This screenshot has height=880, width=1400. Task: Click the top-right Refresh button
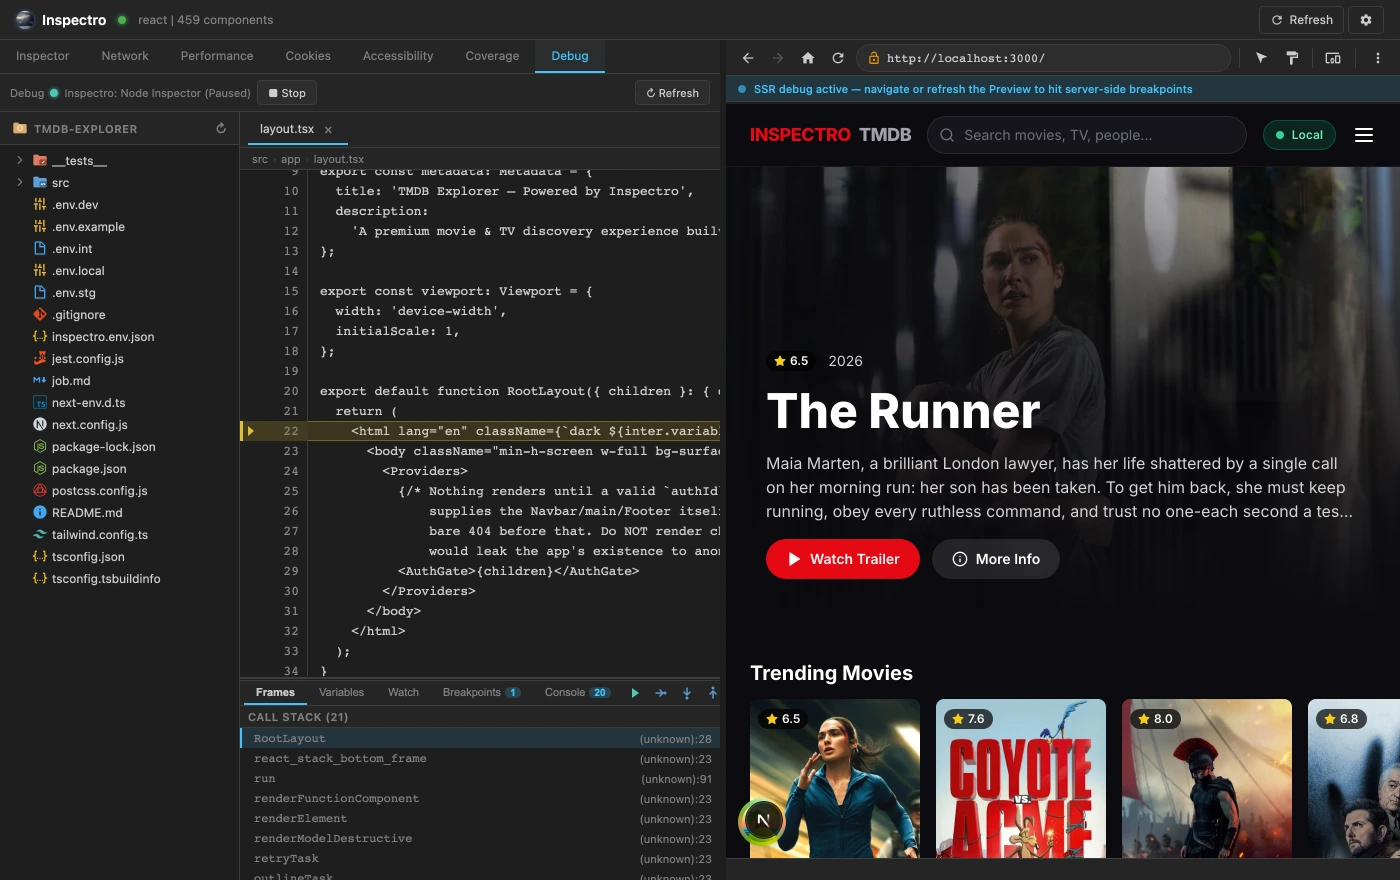1301,20
